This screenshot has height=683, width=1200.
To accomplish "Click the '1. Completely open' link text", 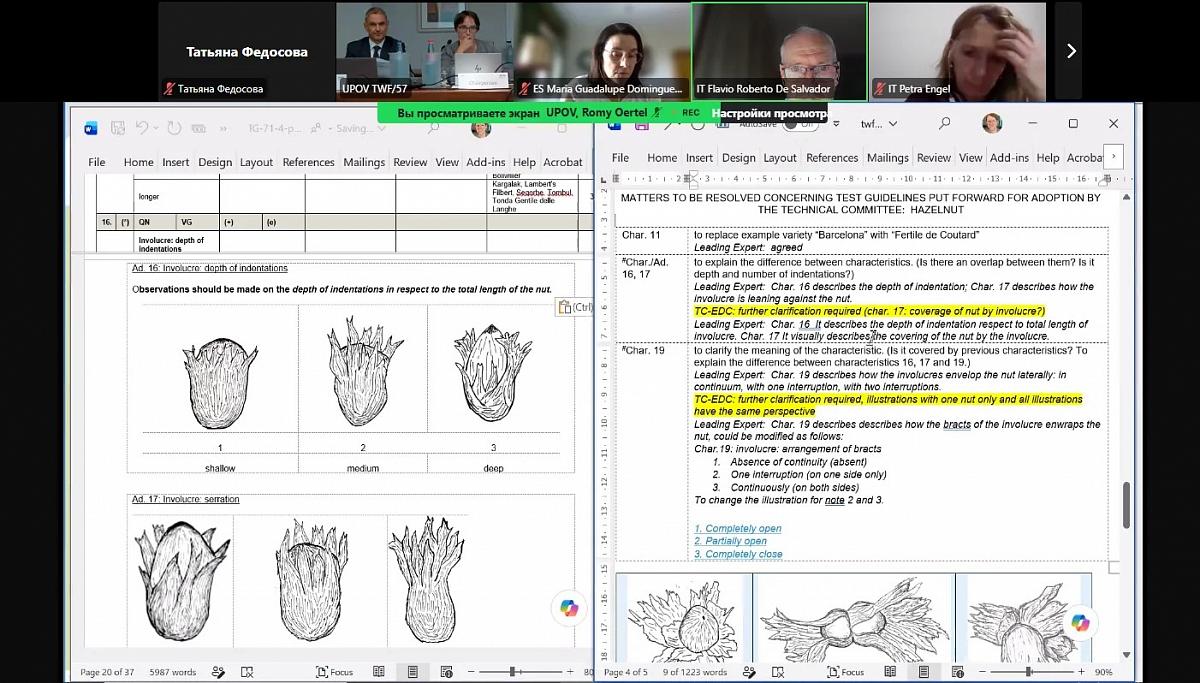I will click(738, 528).
